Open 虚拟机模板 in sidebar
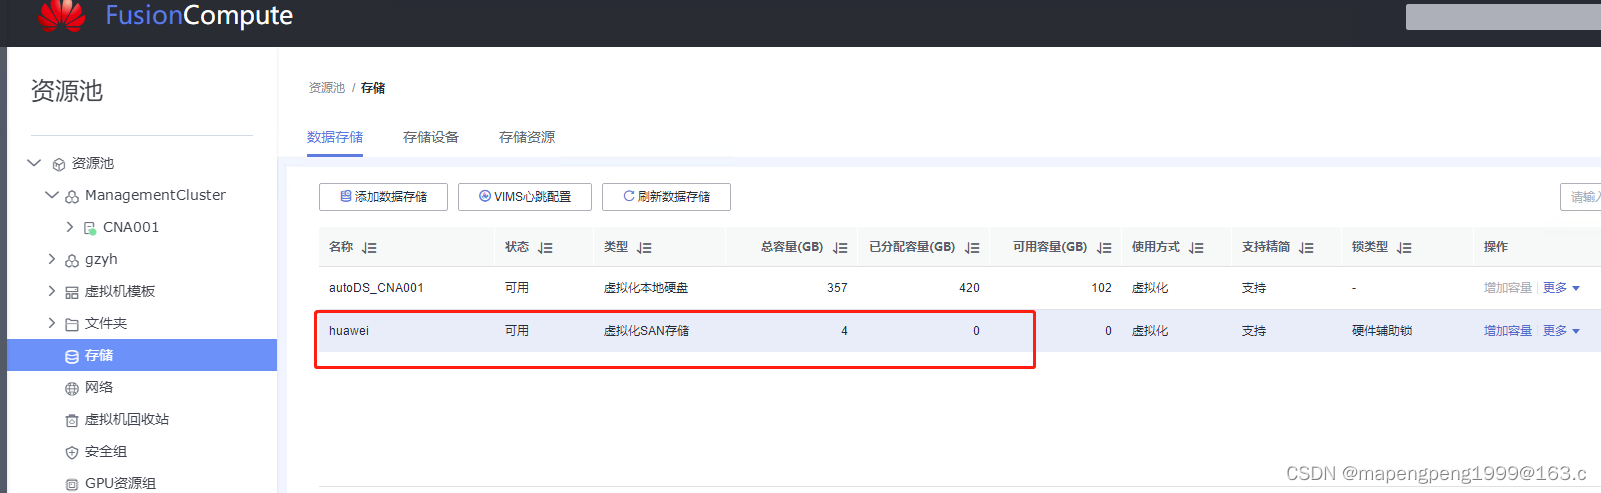This screenshot has height=493, width=1601. point(120,291)
